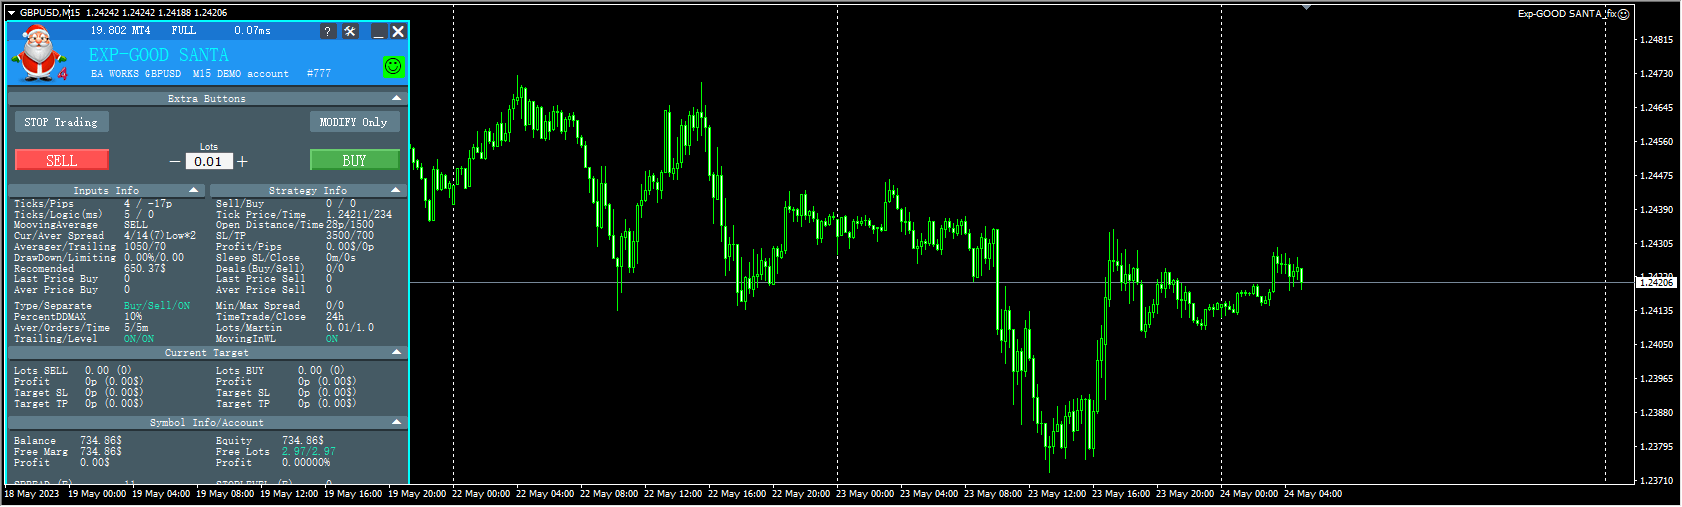Click the green smiley face status icon
This screenshot has height=507, width=1682.
pos(394,66)
